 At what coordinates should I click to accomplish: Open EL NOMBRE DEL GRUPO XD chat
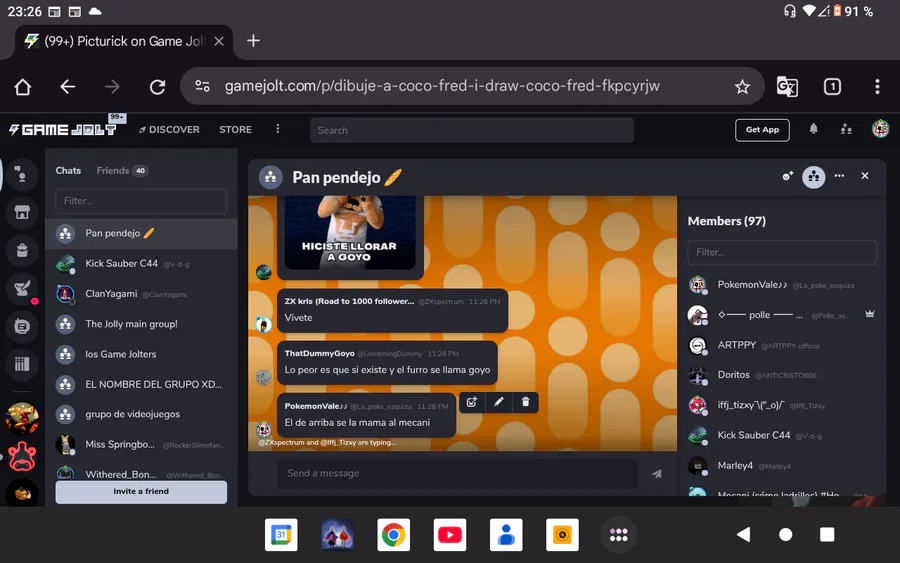pos(141,385)
